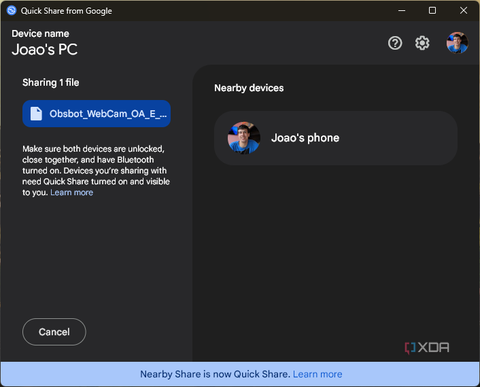Open settings via the gear icon
Screen dimensions: 480x387
pyautogui.click(x=422, y=43)
